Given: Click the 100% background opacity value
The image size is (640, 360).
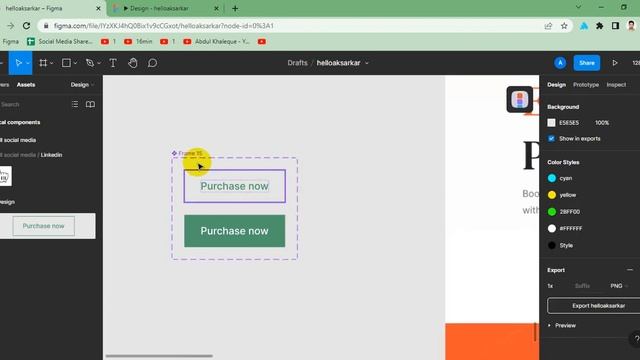Looking at the screenshot, I should coord(602,123).
